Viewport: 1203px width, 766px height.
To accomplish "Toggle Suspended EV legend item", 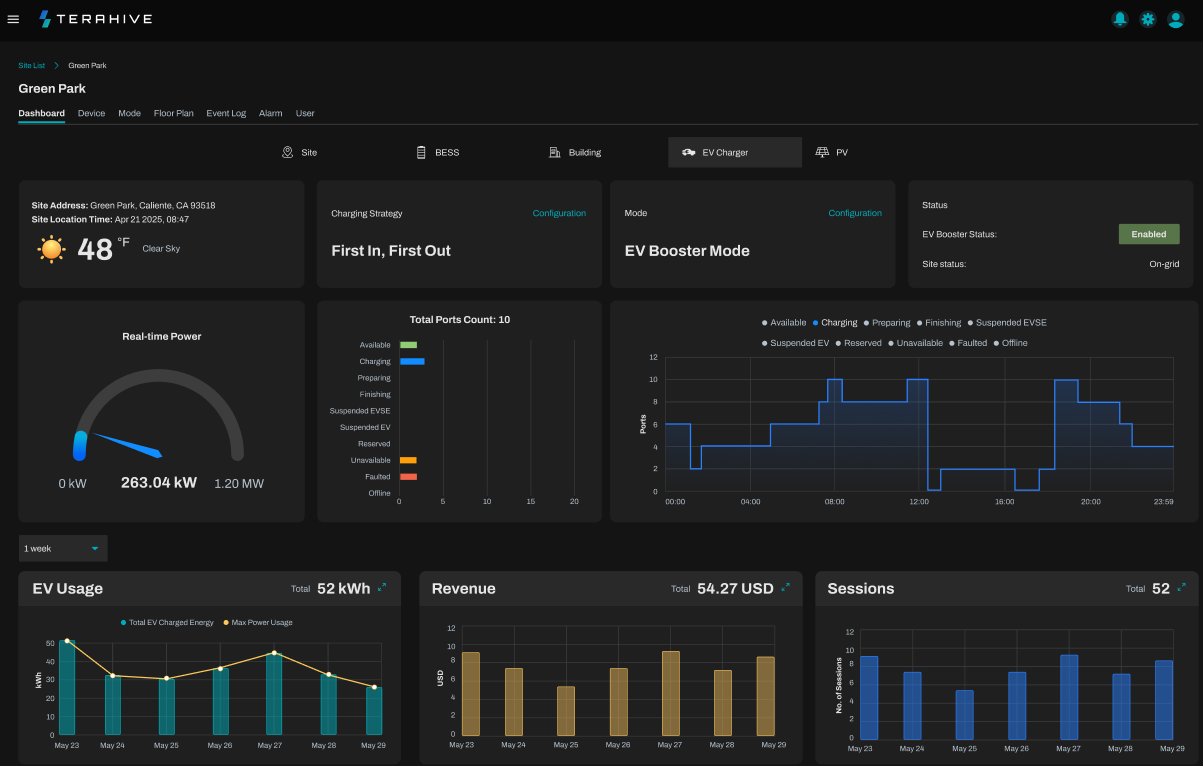I will [796, 343].
